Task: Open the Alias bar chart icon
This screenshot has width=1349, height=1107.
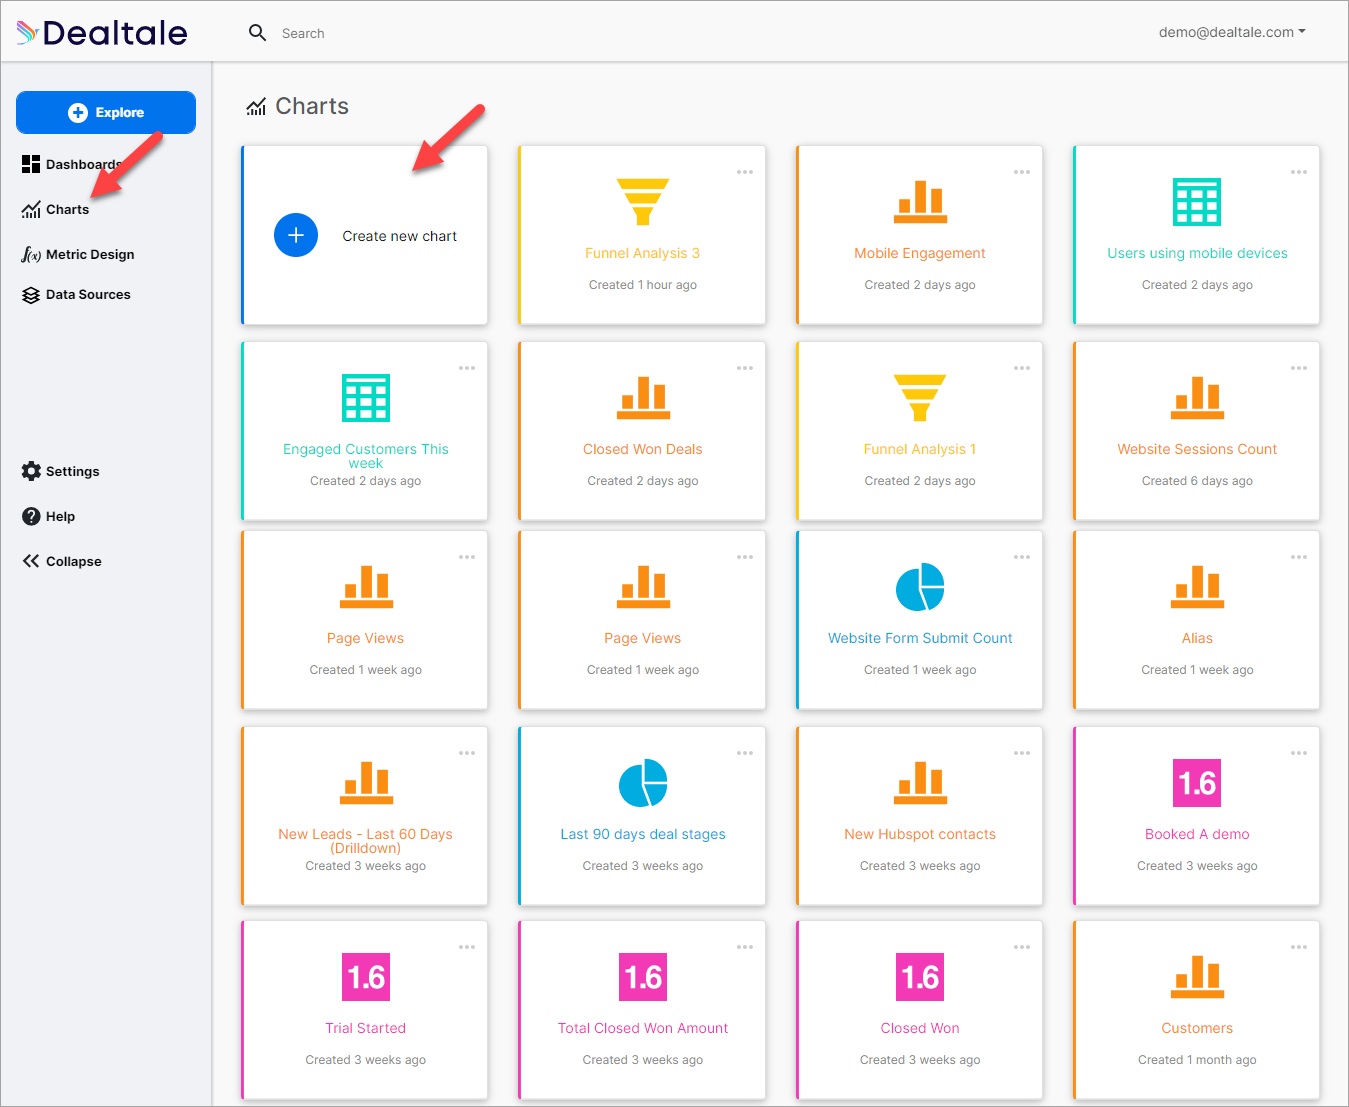Action: click(x=1197, y=587)
